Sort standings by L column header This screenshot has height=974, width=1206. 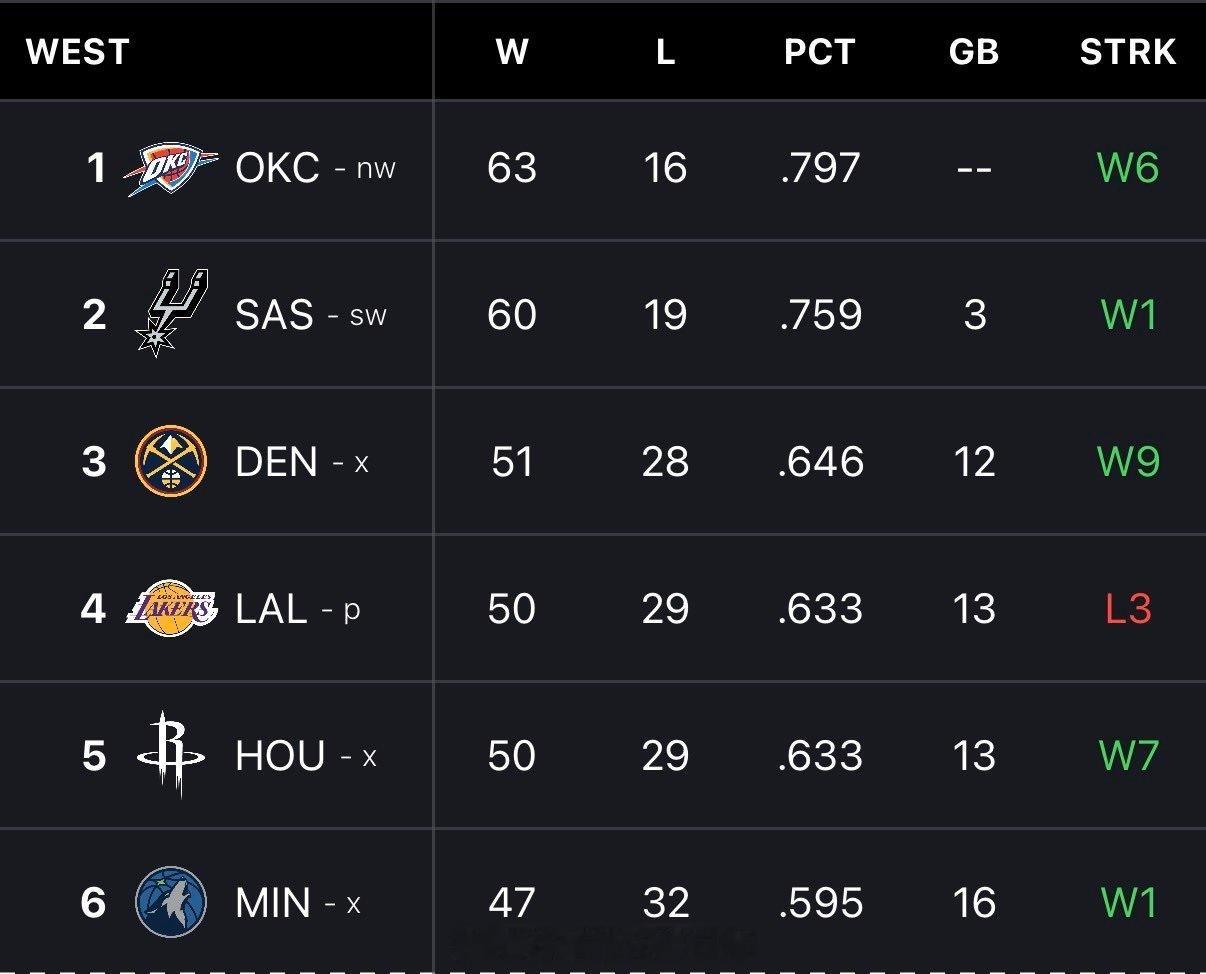tap(665, 51)
